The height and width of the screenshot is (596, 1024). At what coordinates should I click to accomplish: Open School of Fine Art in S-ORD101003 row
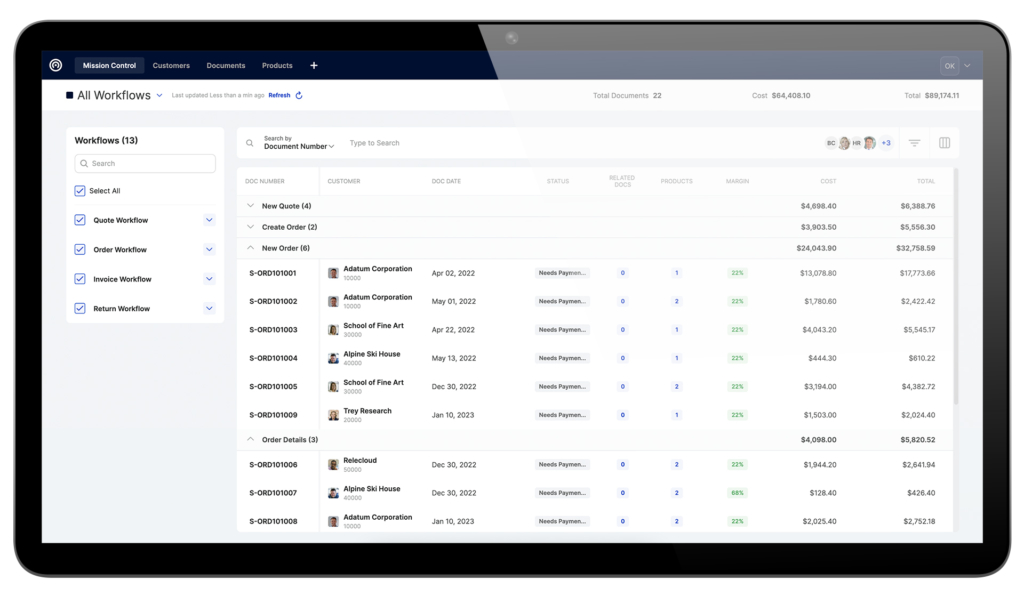coord(374,326)
